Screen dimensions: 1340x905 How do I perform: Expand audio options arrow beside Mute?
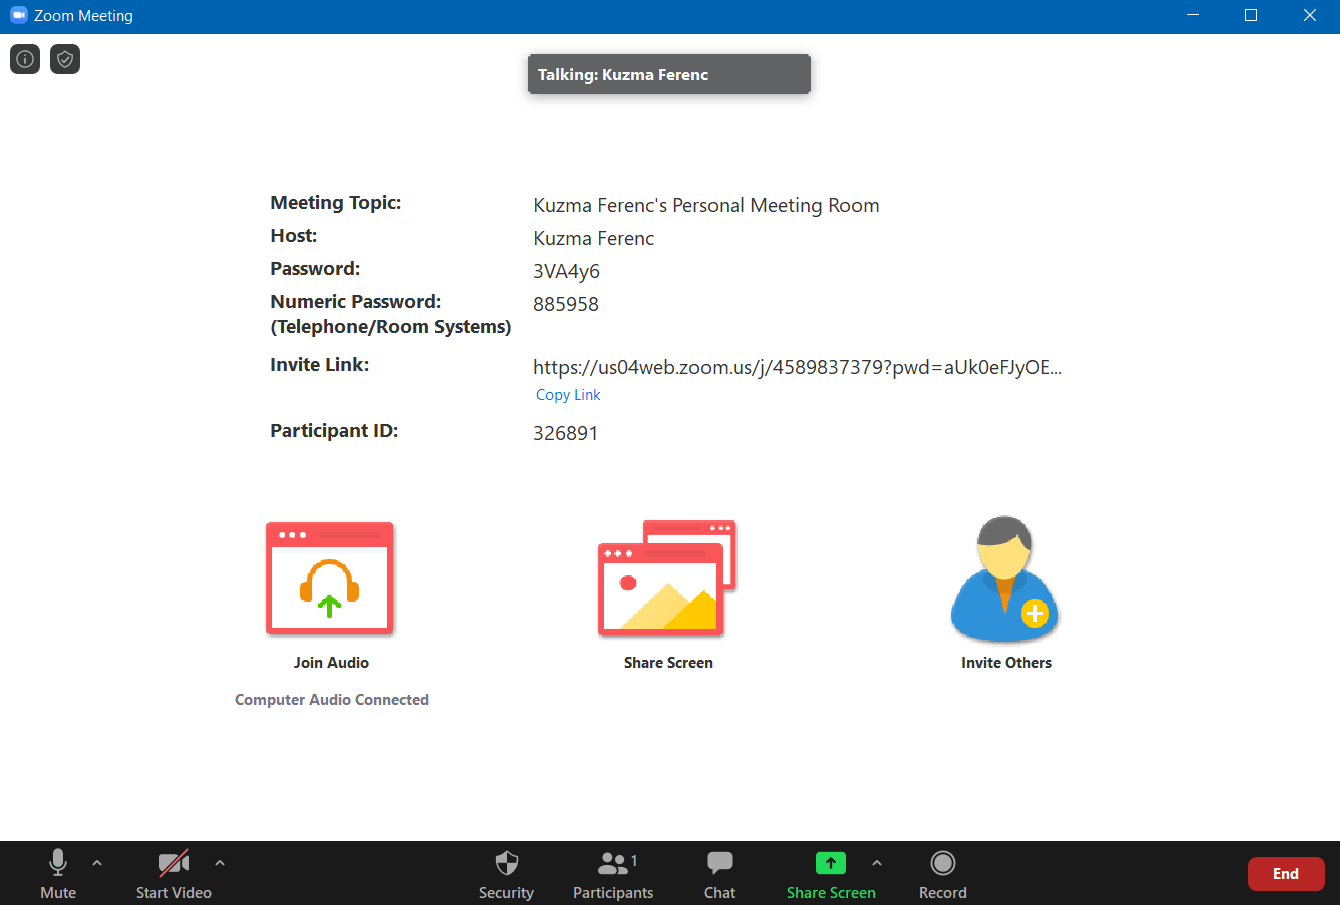coord(97,863)
